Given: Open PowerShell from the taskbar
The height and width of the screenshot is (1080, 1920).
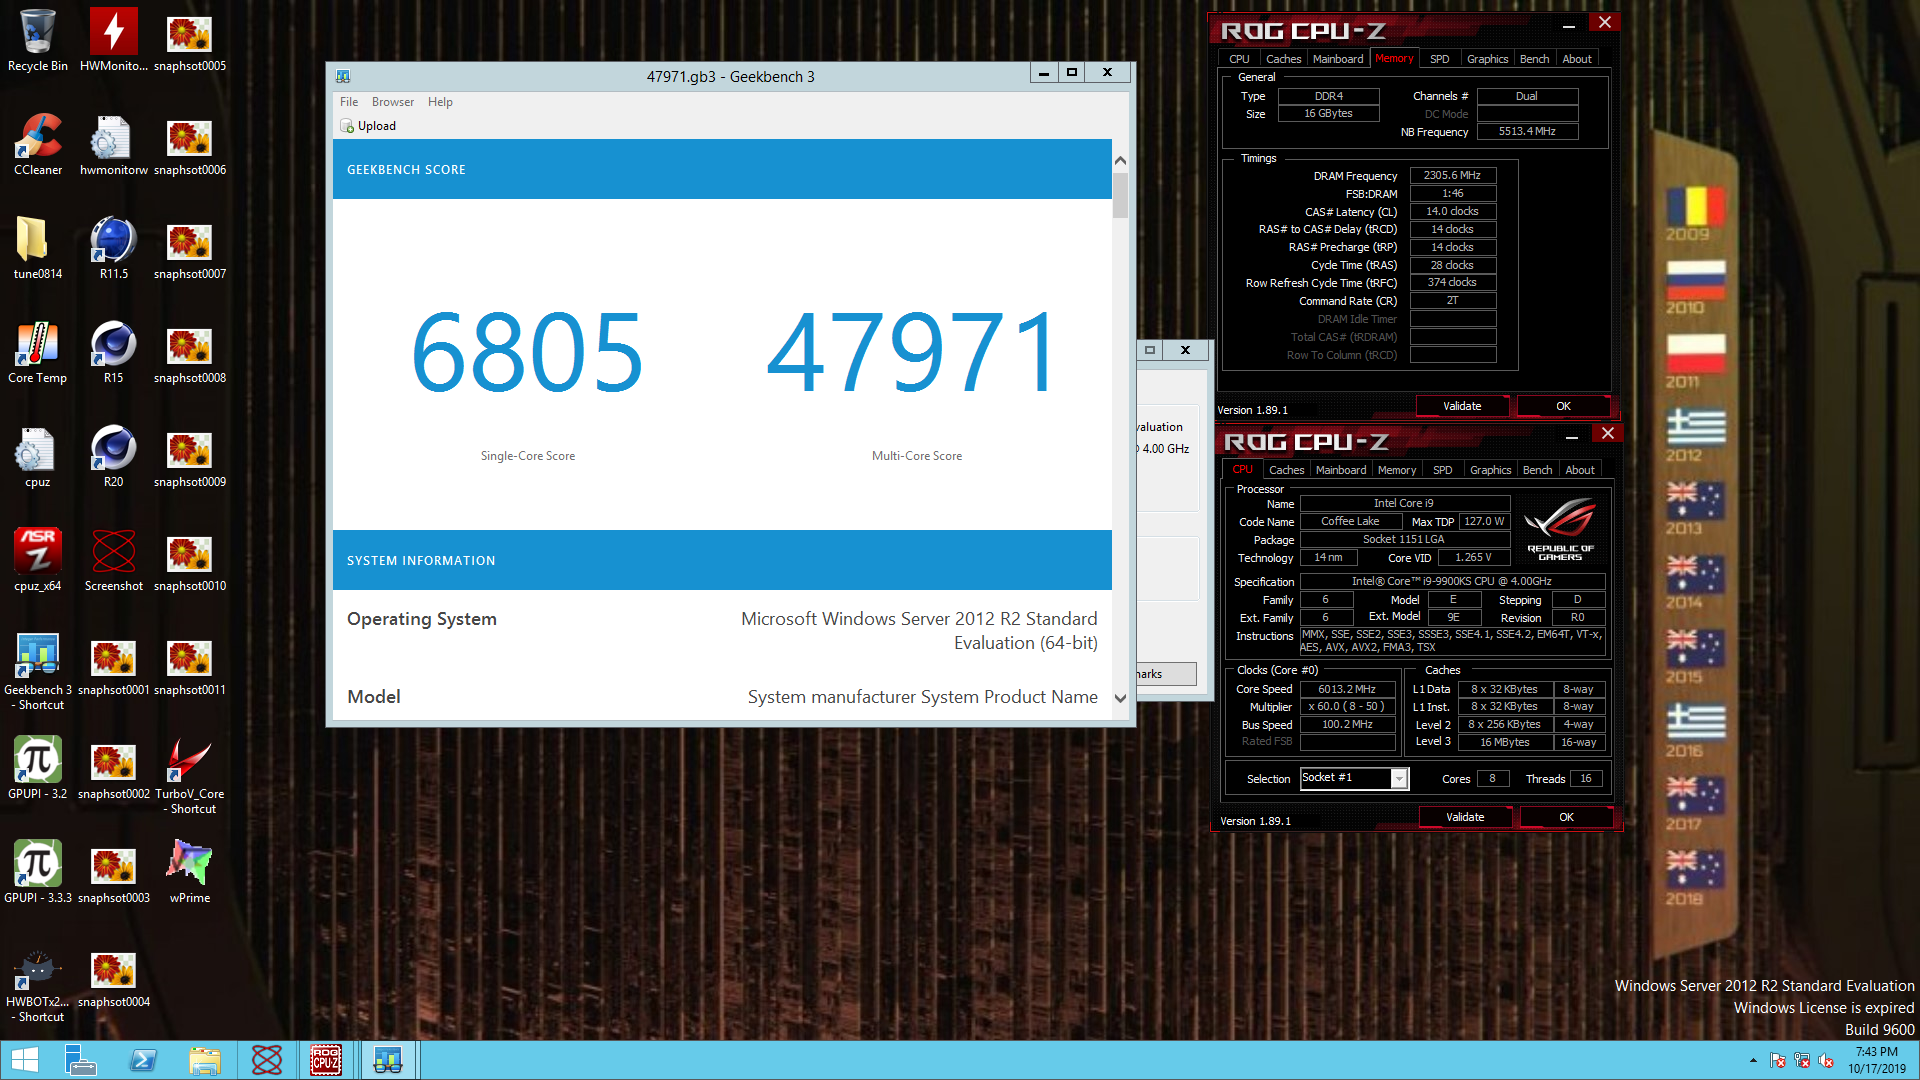Looking at the screenshot, I should (143, 1060).
